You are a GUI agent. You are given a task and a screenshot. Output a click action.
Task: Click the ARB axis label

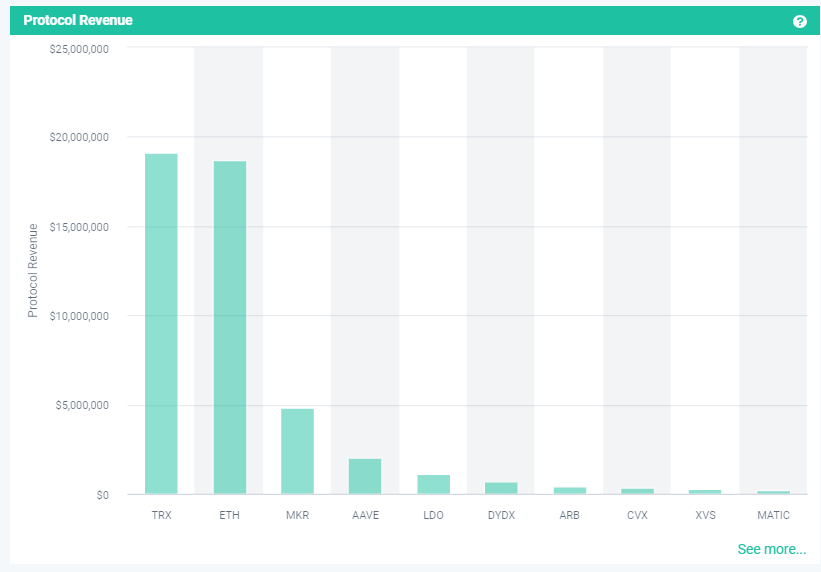coord(570,515)
